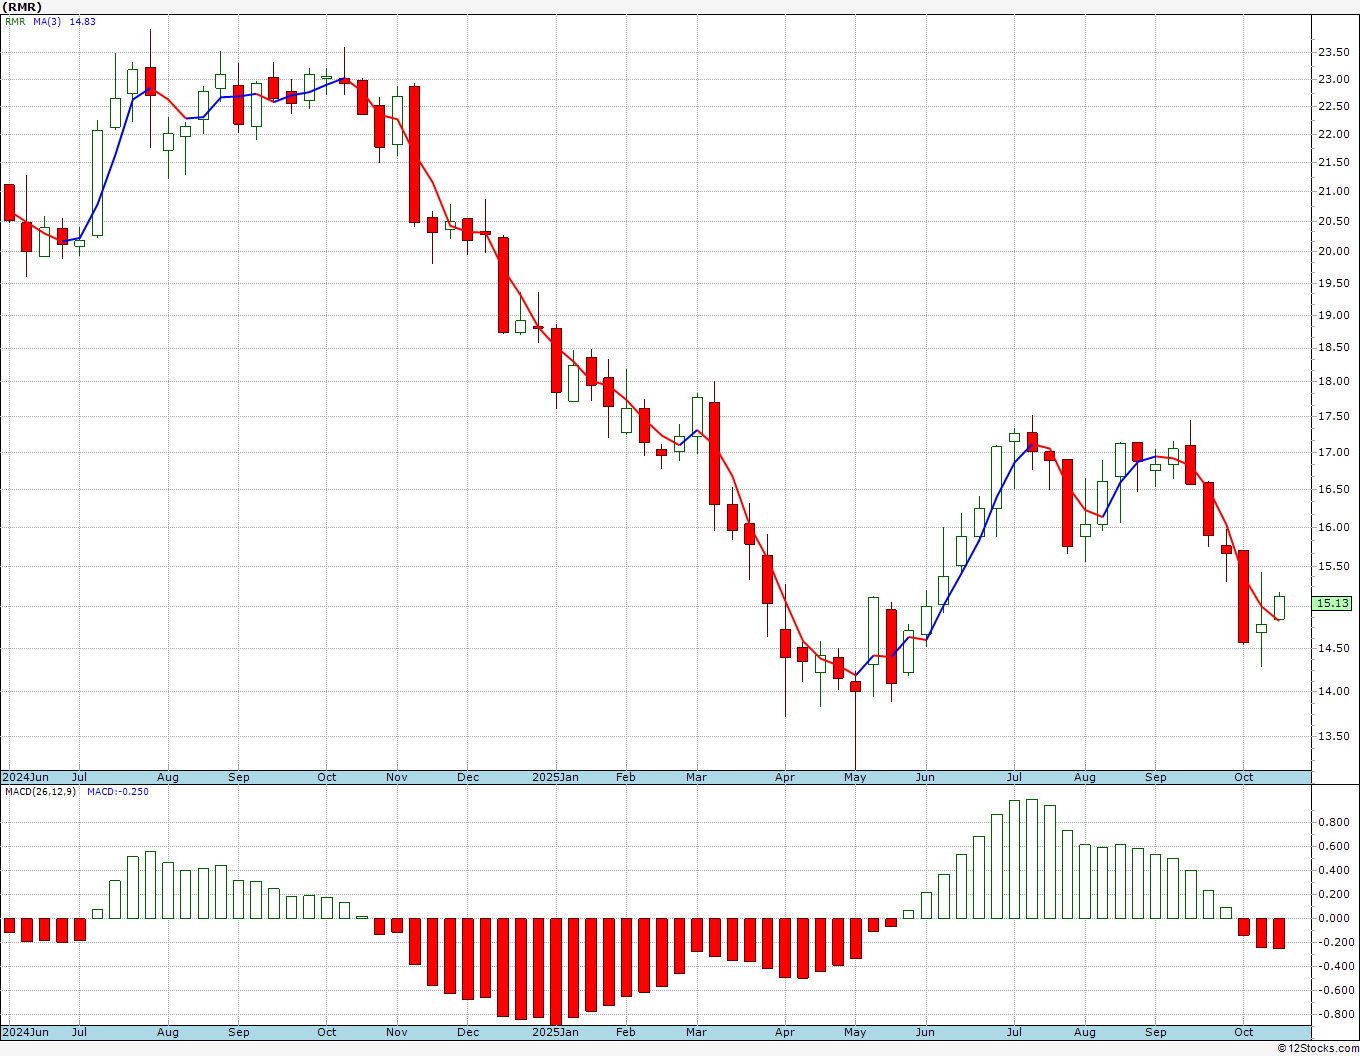
Task: Click the 17.50 price axis label
Action: pos(1333,416)
